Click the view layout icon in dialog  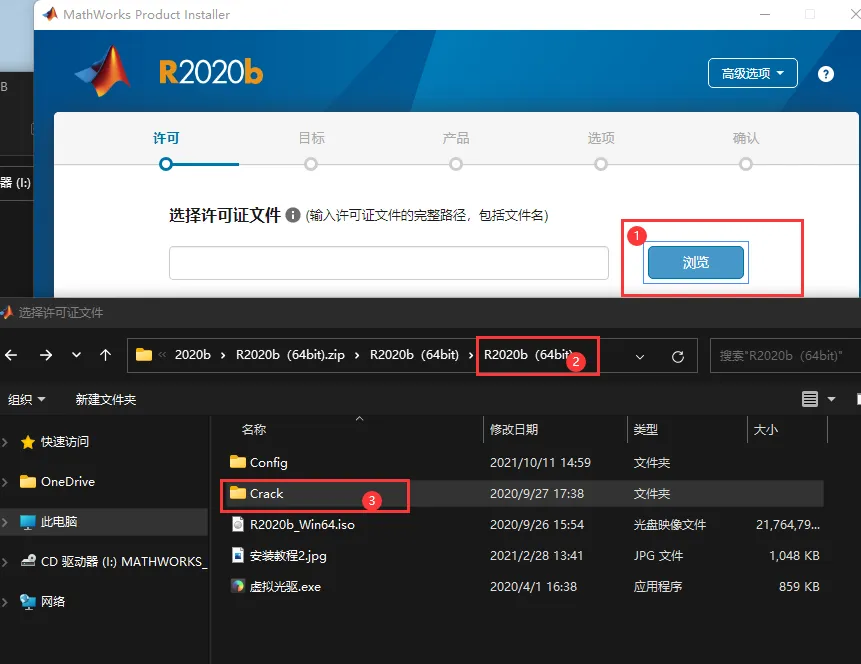[x=809, y=399]
